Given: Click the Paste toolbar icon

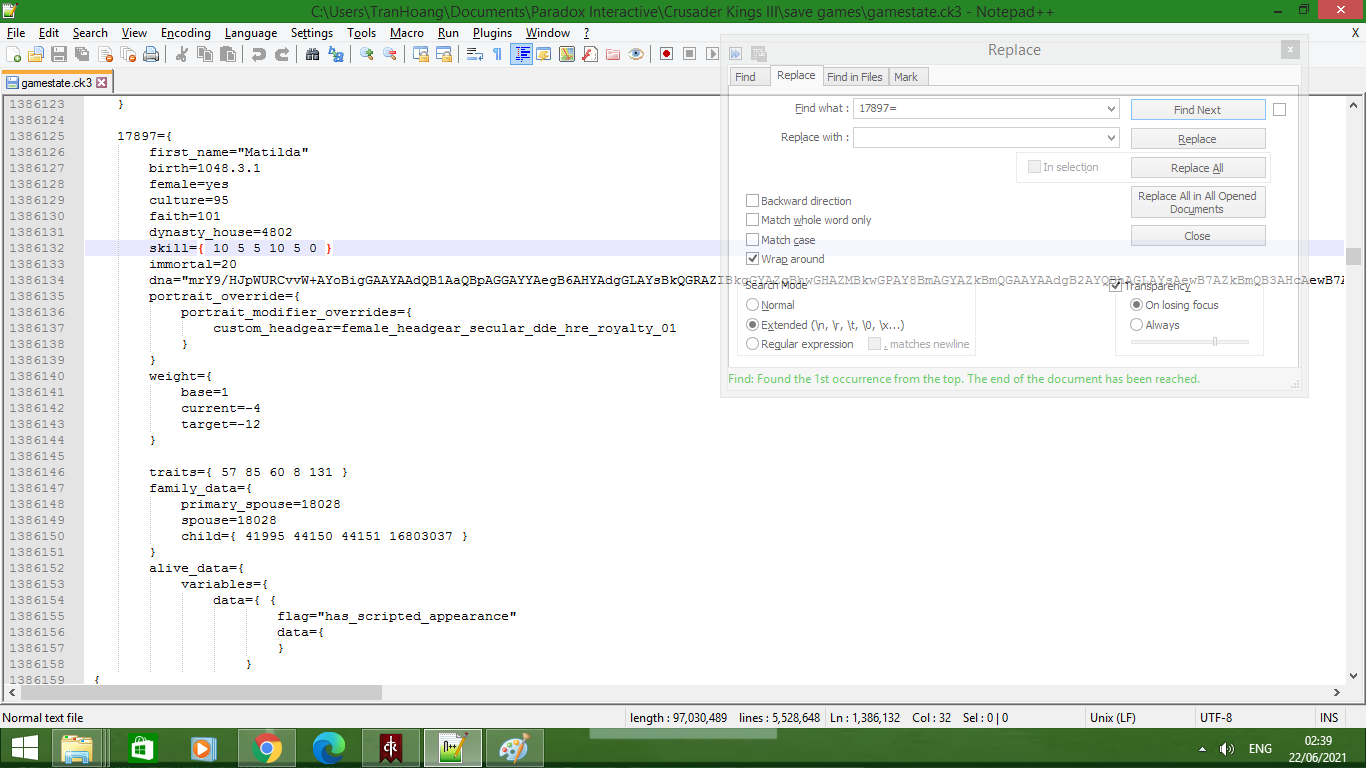Looking at the screenshot, I should click(228, 54).
